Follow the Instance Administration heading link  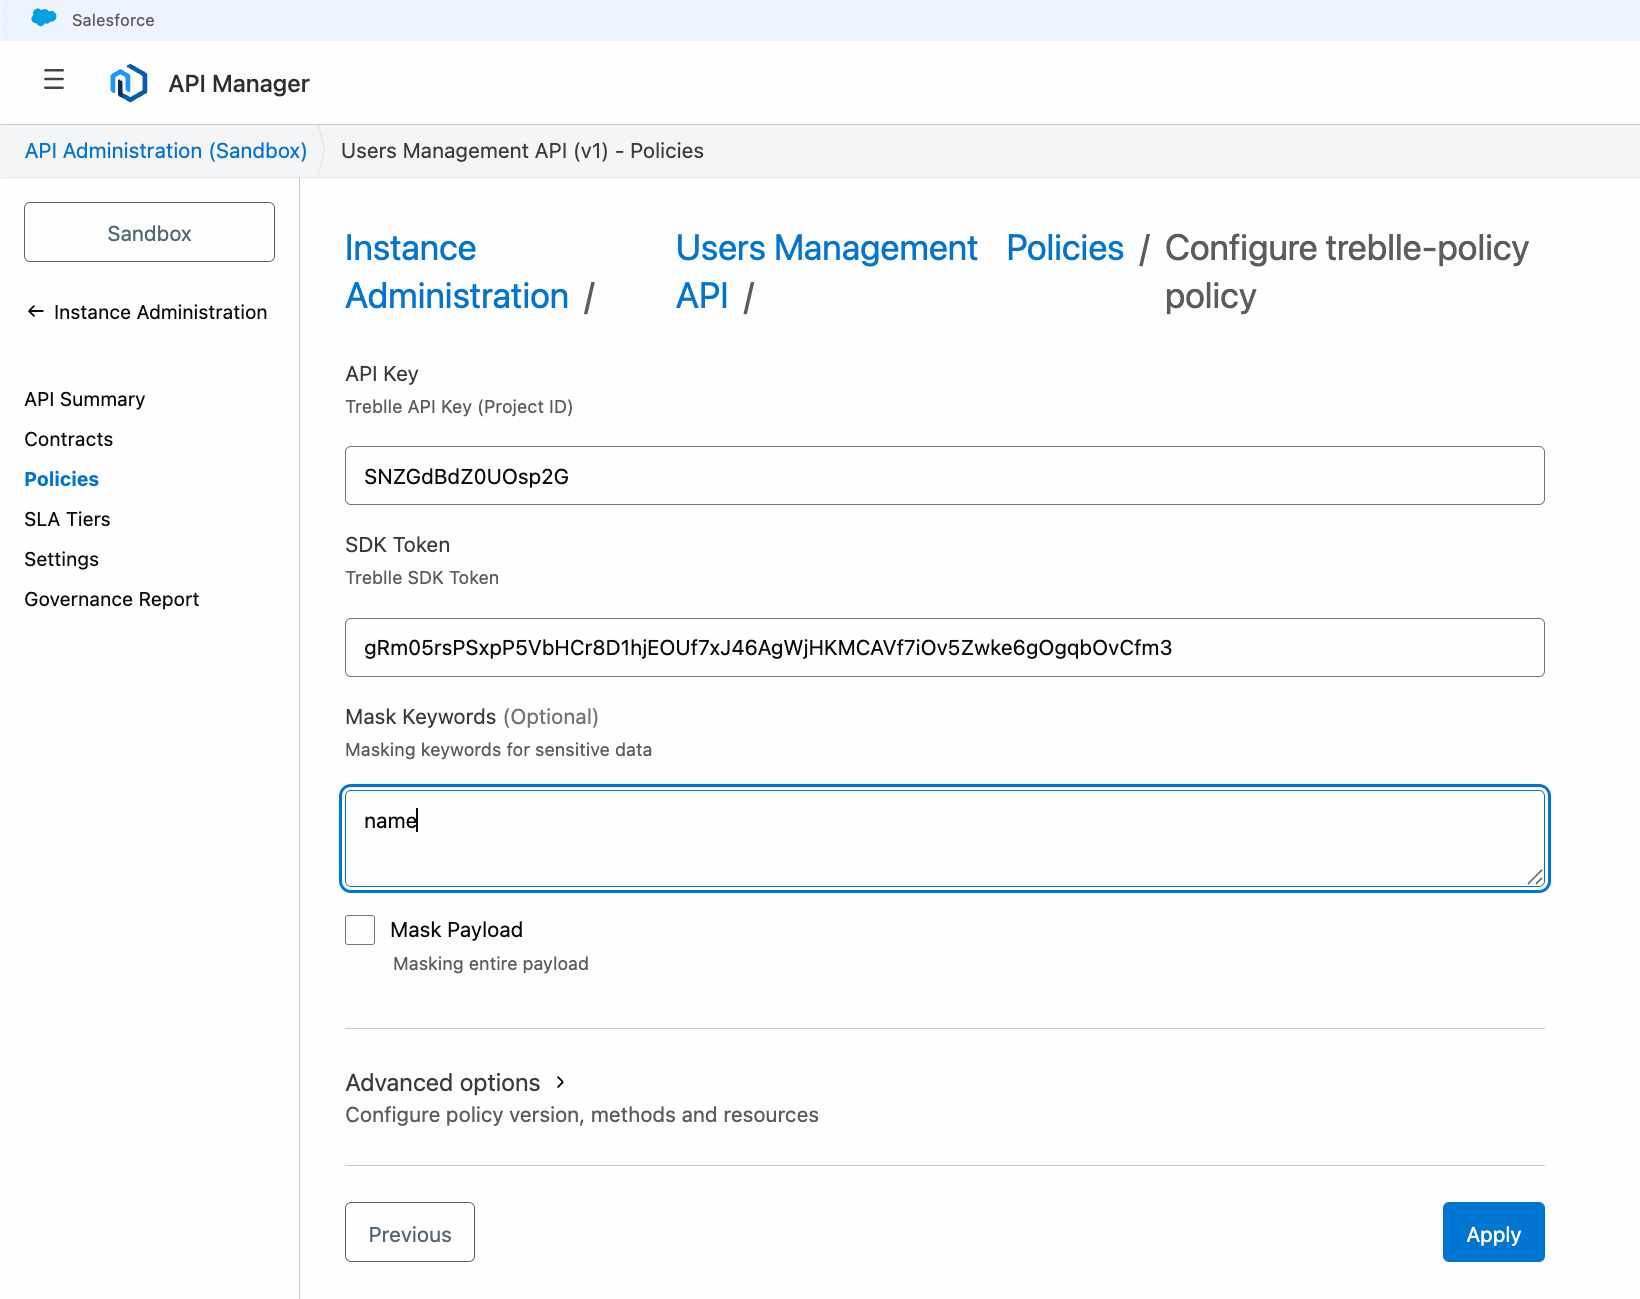tap(457, 272)
